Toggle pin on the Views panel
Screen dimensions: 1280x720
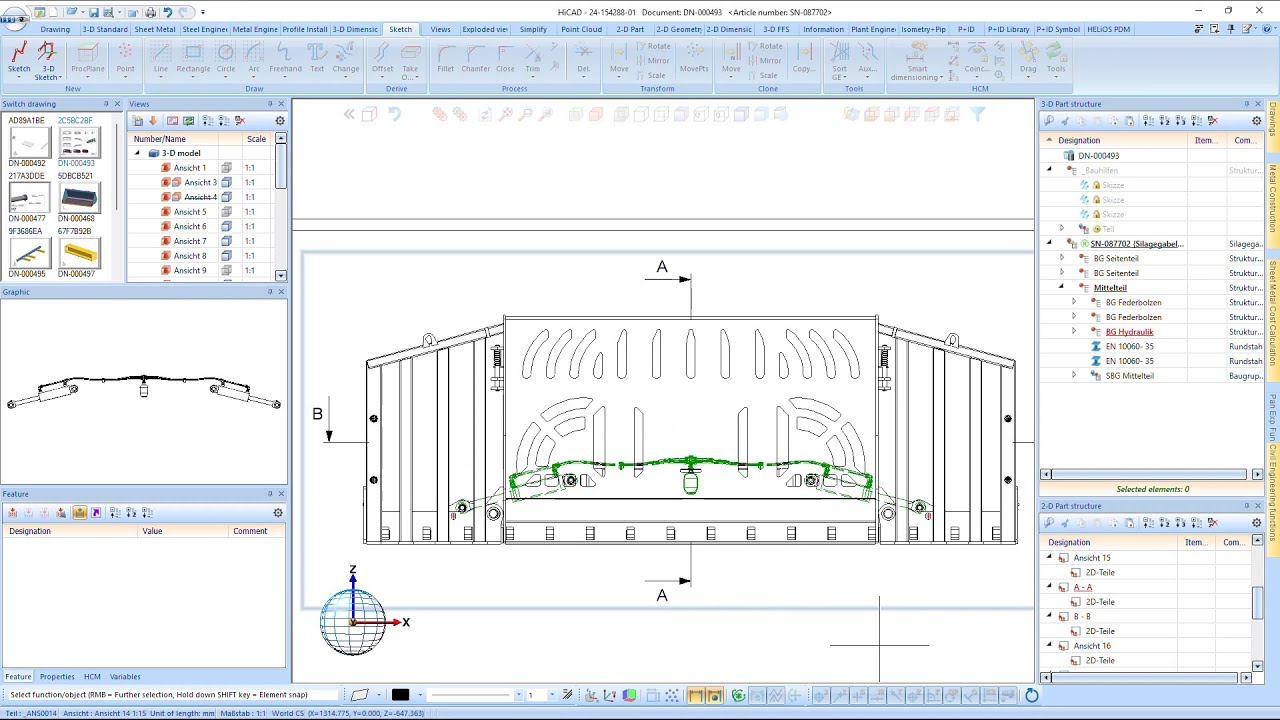point(270,104)
